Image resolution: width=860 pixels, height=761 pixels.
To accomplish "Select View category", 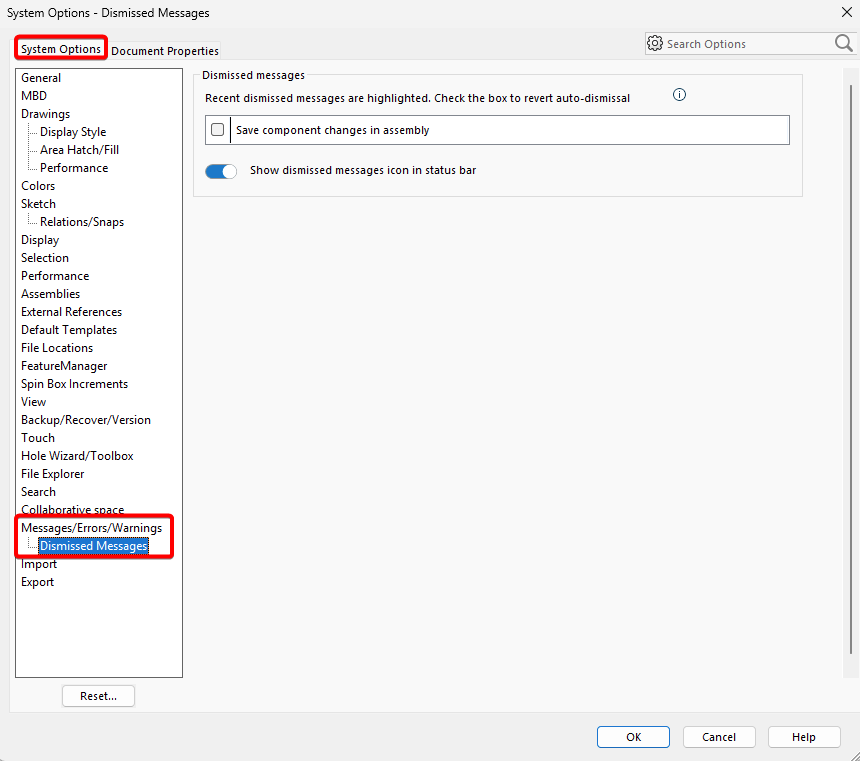I will tap(33, 402).
